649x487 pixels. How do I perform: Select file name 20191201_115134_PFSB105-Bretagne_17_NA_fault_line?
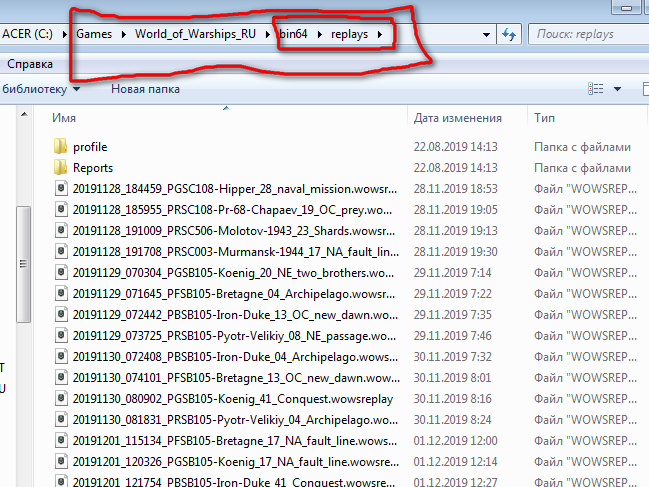point(235,441)
